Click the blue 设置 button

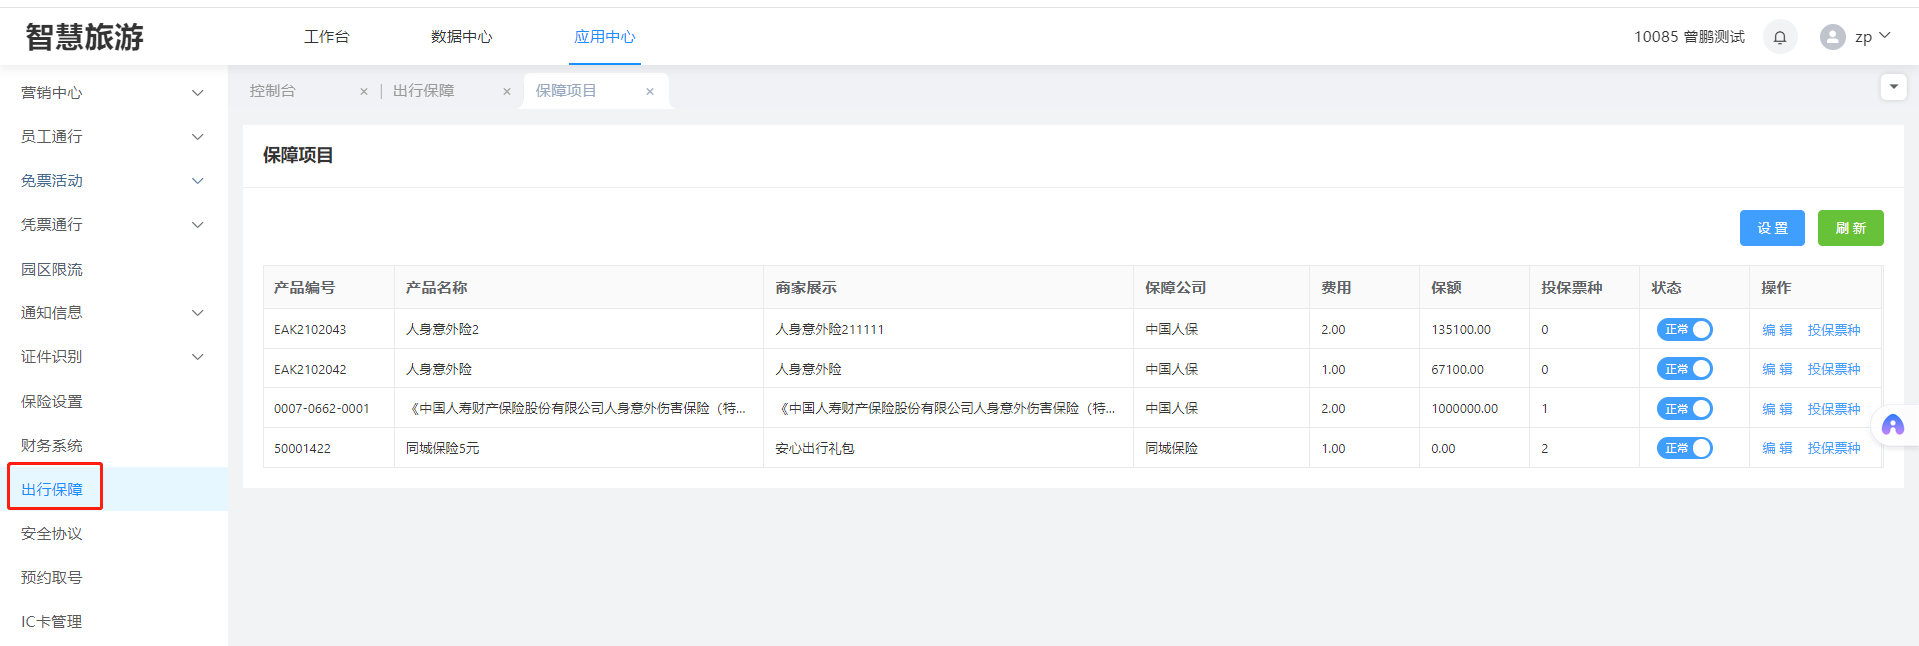tap(1771, 228)
